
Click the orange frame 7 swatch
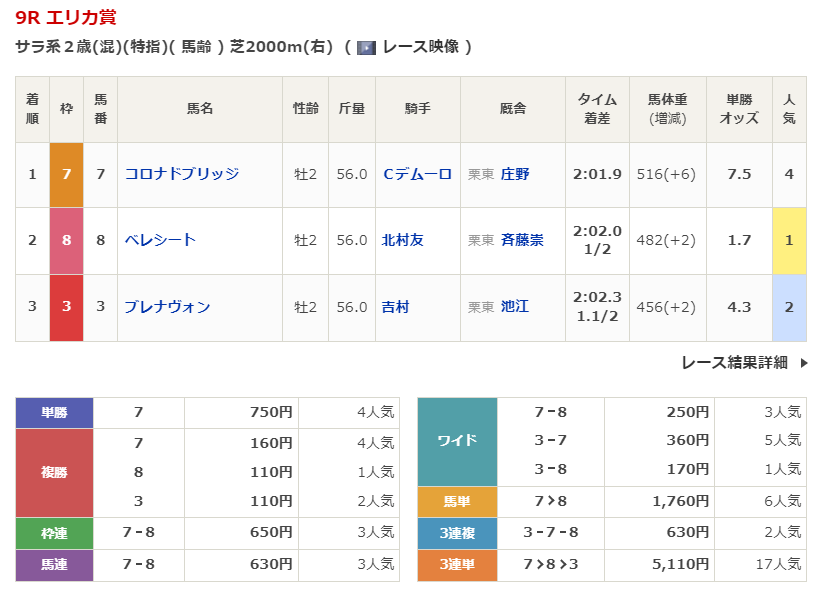point(66,174)
